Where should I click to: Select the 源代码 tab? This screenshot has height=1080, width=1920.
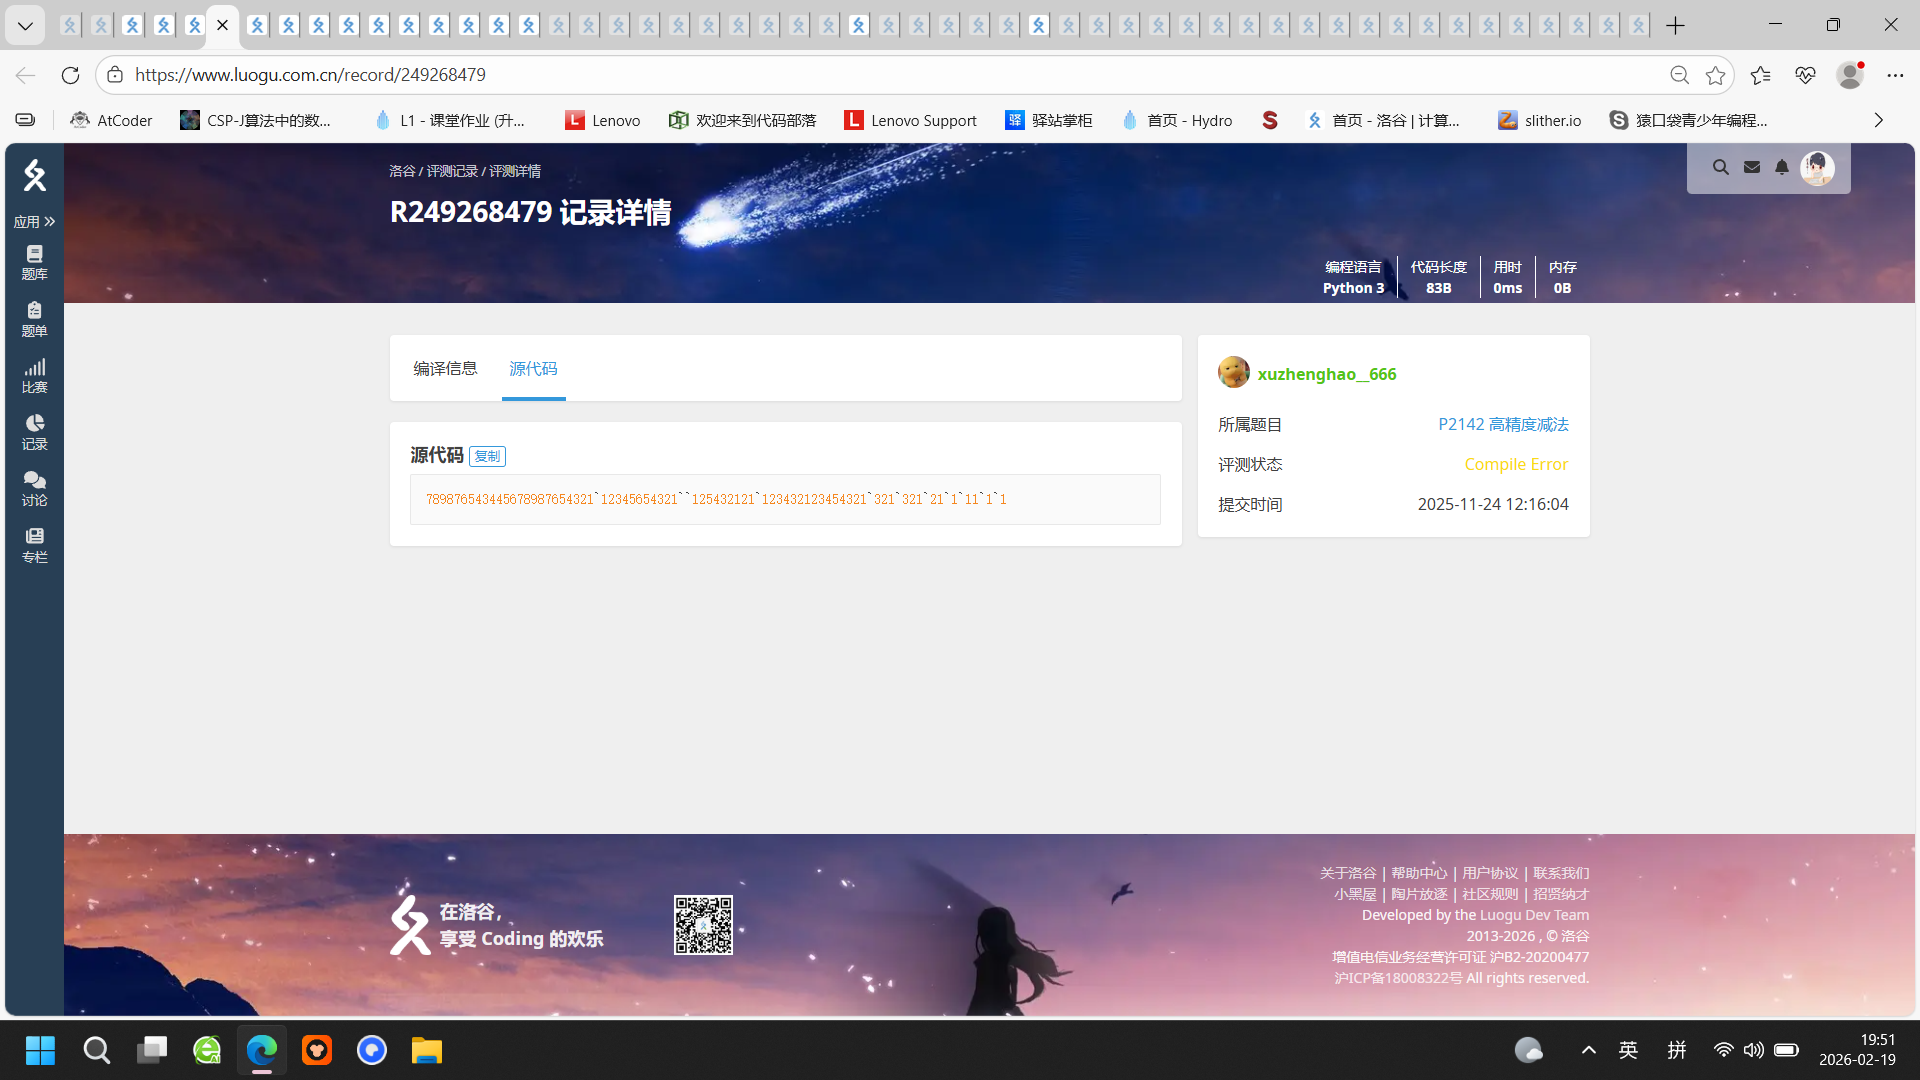tap(533, 368)
